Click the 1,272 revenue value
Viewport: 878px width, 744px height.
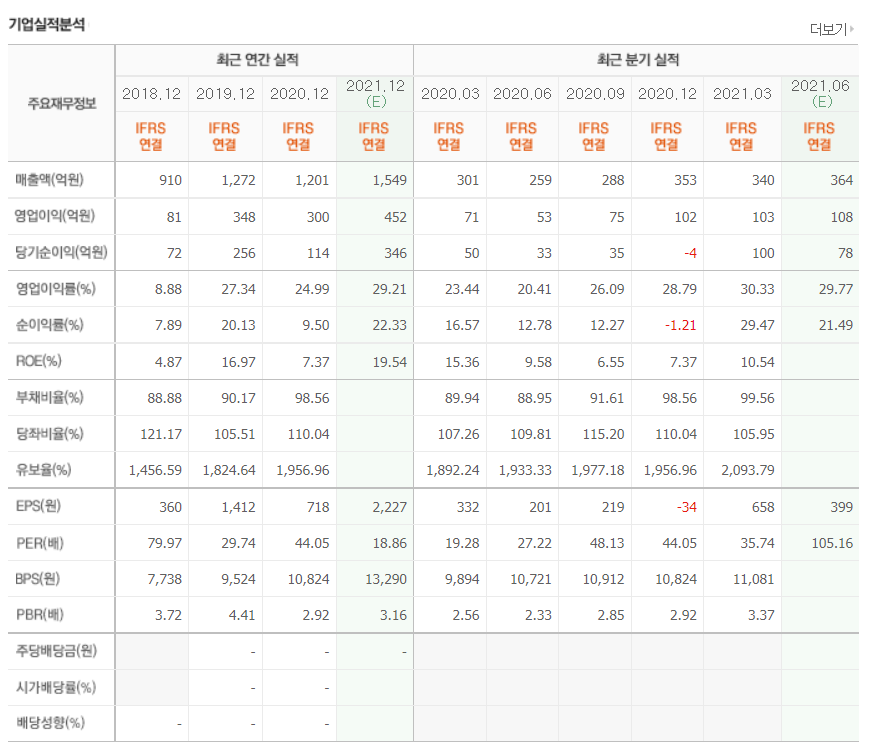click(239, 180)
